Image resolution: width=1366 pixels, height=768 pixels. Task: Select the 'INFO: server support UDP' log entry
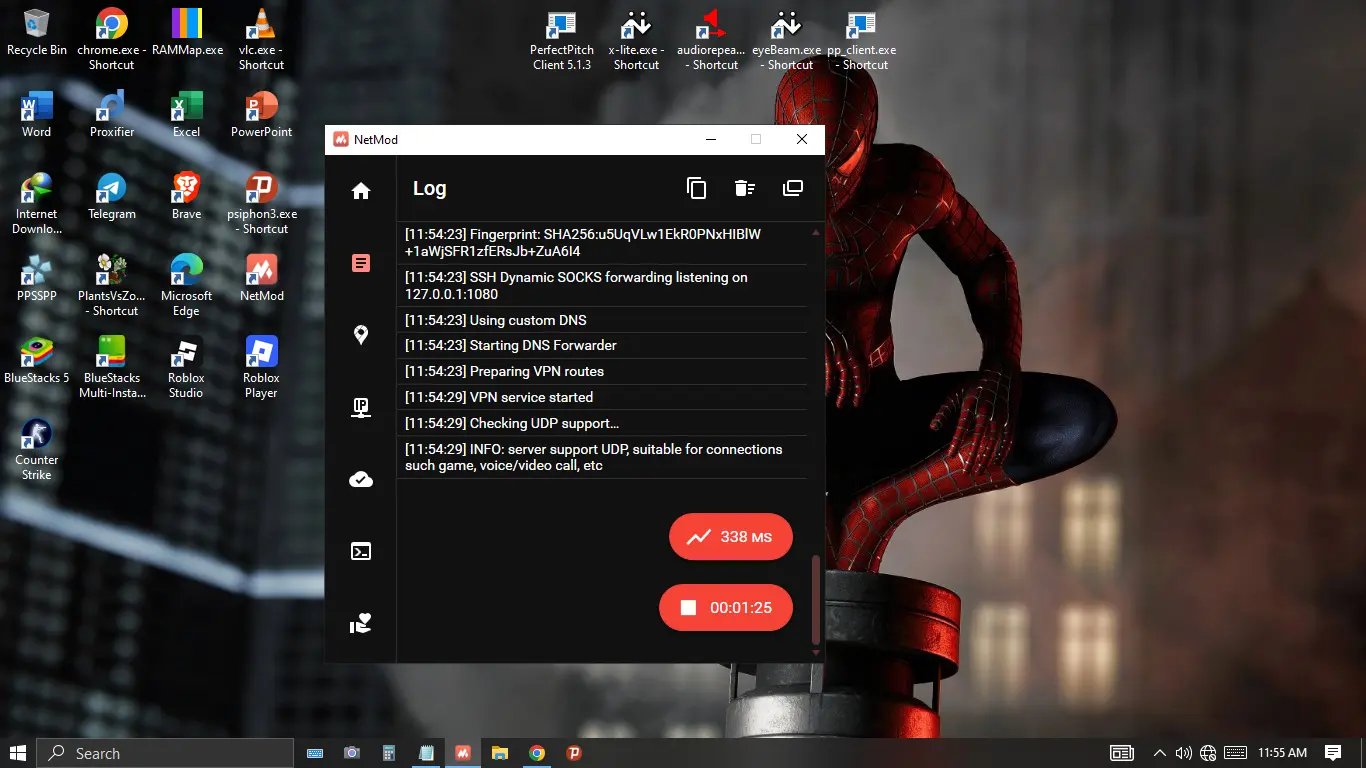click(x=602, y=457)
